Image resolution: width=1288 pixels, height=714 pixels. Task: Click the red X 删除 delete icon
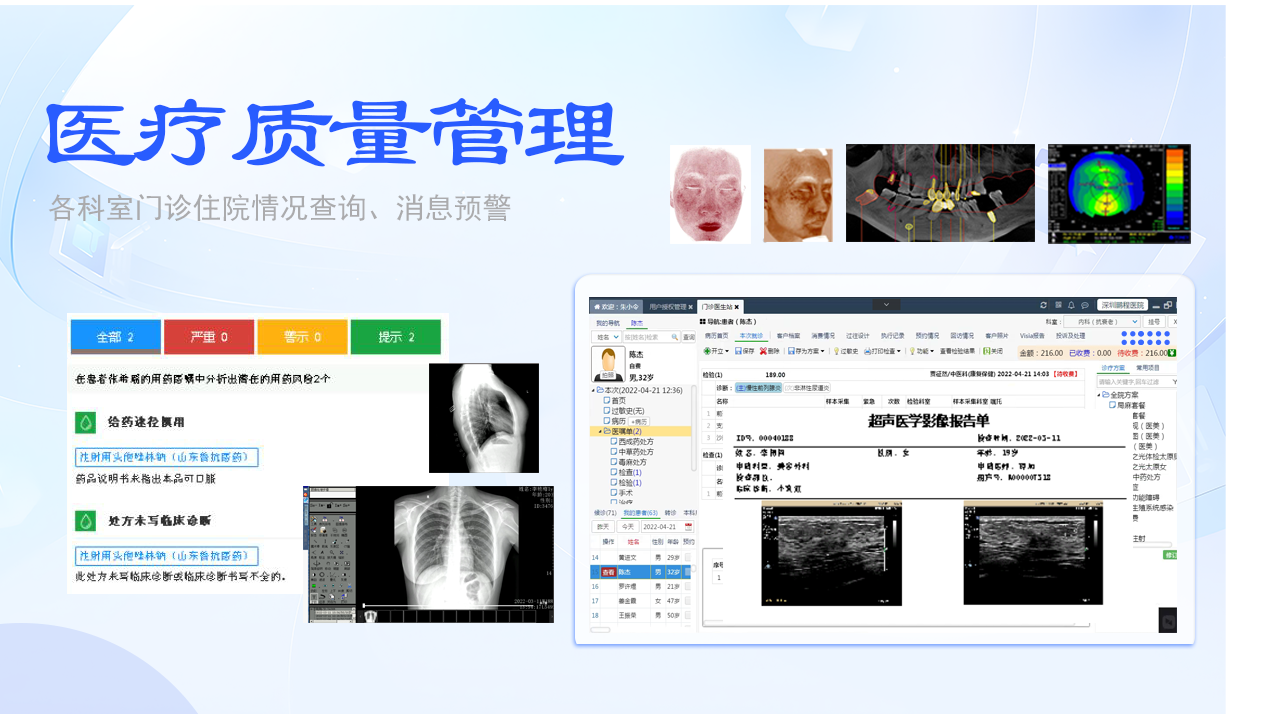pyautogui.click(x=763, y=351)
